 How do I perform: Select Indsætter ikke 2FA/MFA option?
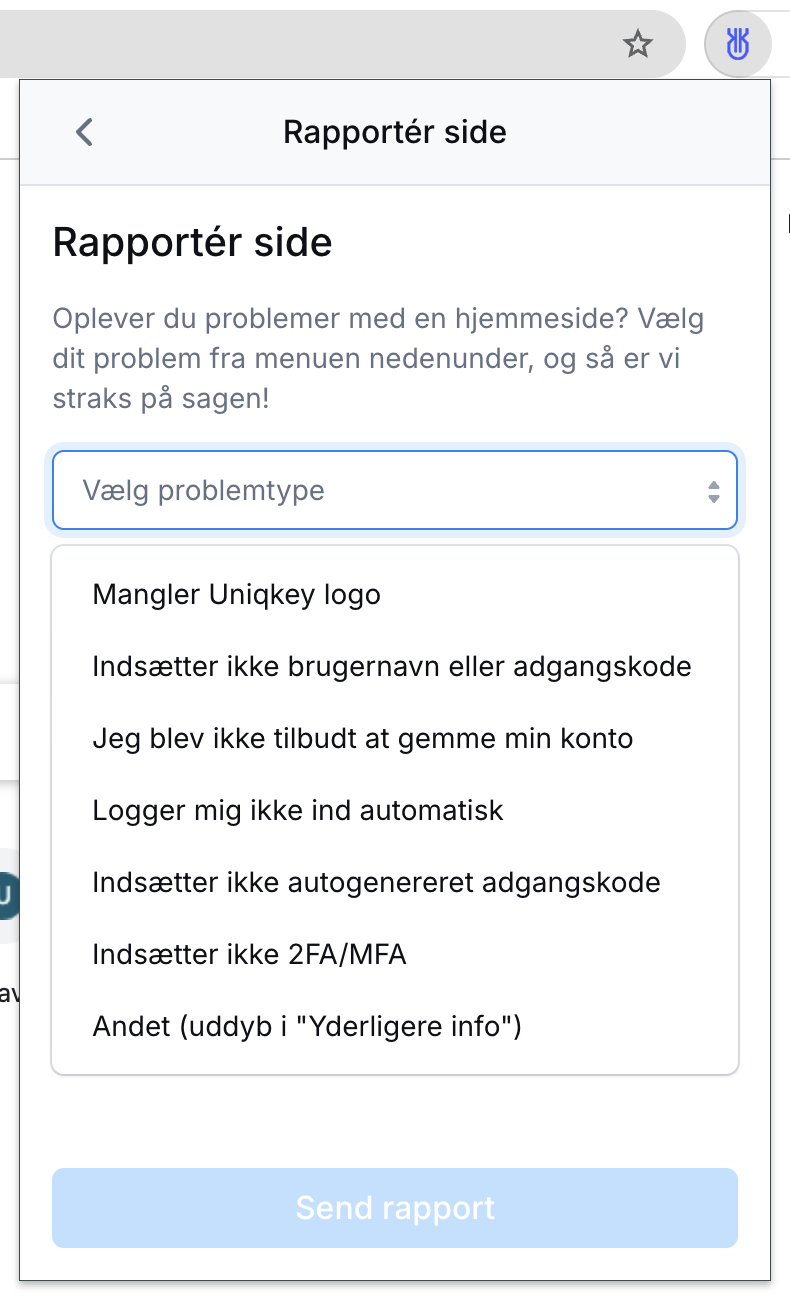[395, 955]
